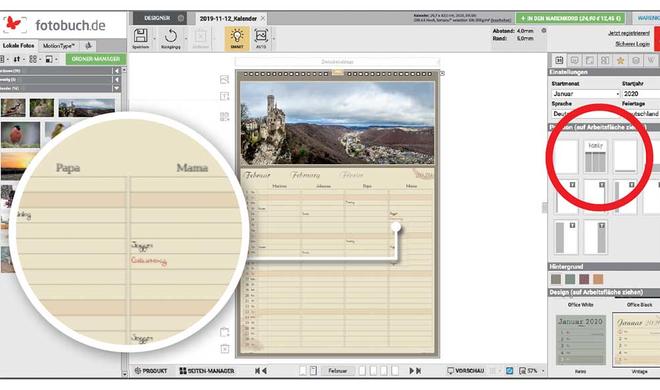The width and height of the screenshot is (660, 390).
Task: Click the Februar page selector
Action: click(338, 371)
